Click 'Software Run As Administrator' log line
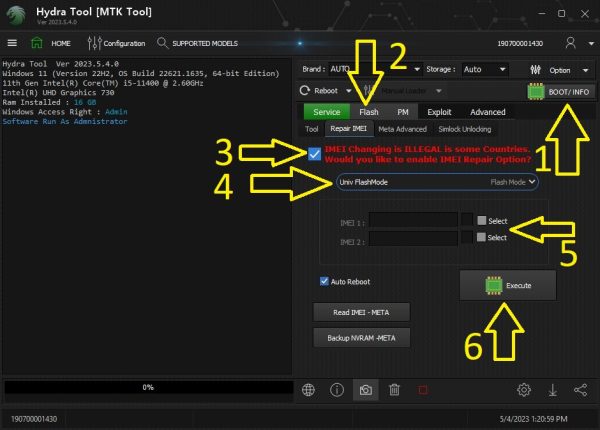 [65, 121]
